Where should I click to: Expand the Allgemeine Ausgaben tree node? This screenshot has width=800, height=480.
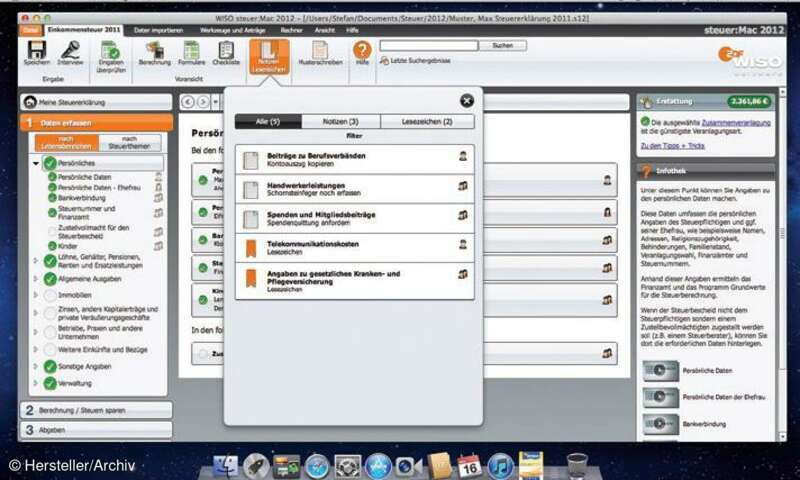36,279
